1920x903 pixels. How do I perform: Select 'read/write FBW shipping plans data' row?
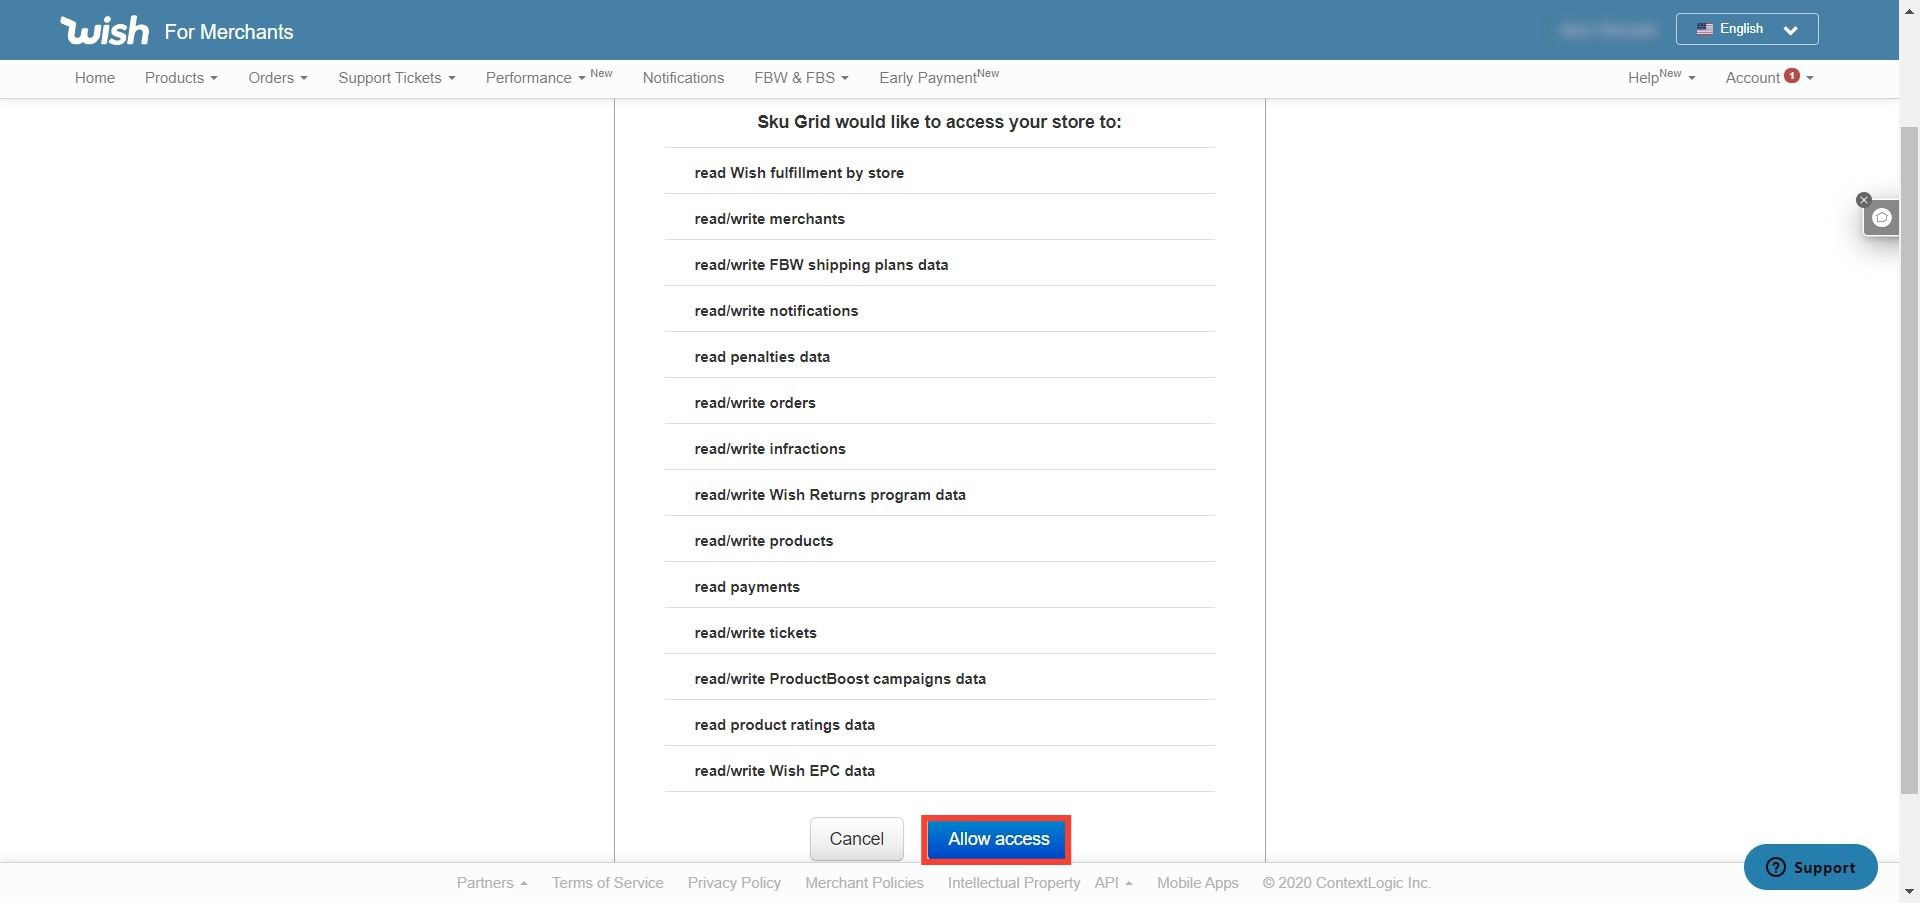[939, 265]
